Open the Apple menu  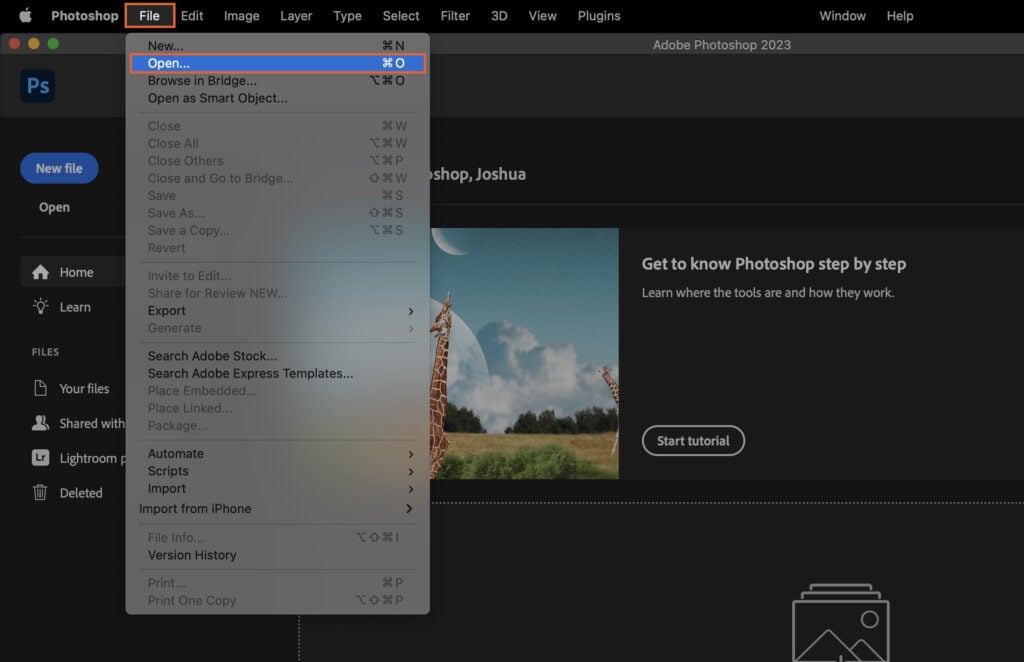pos(14,15)
